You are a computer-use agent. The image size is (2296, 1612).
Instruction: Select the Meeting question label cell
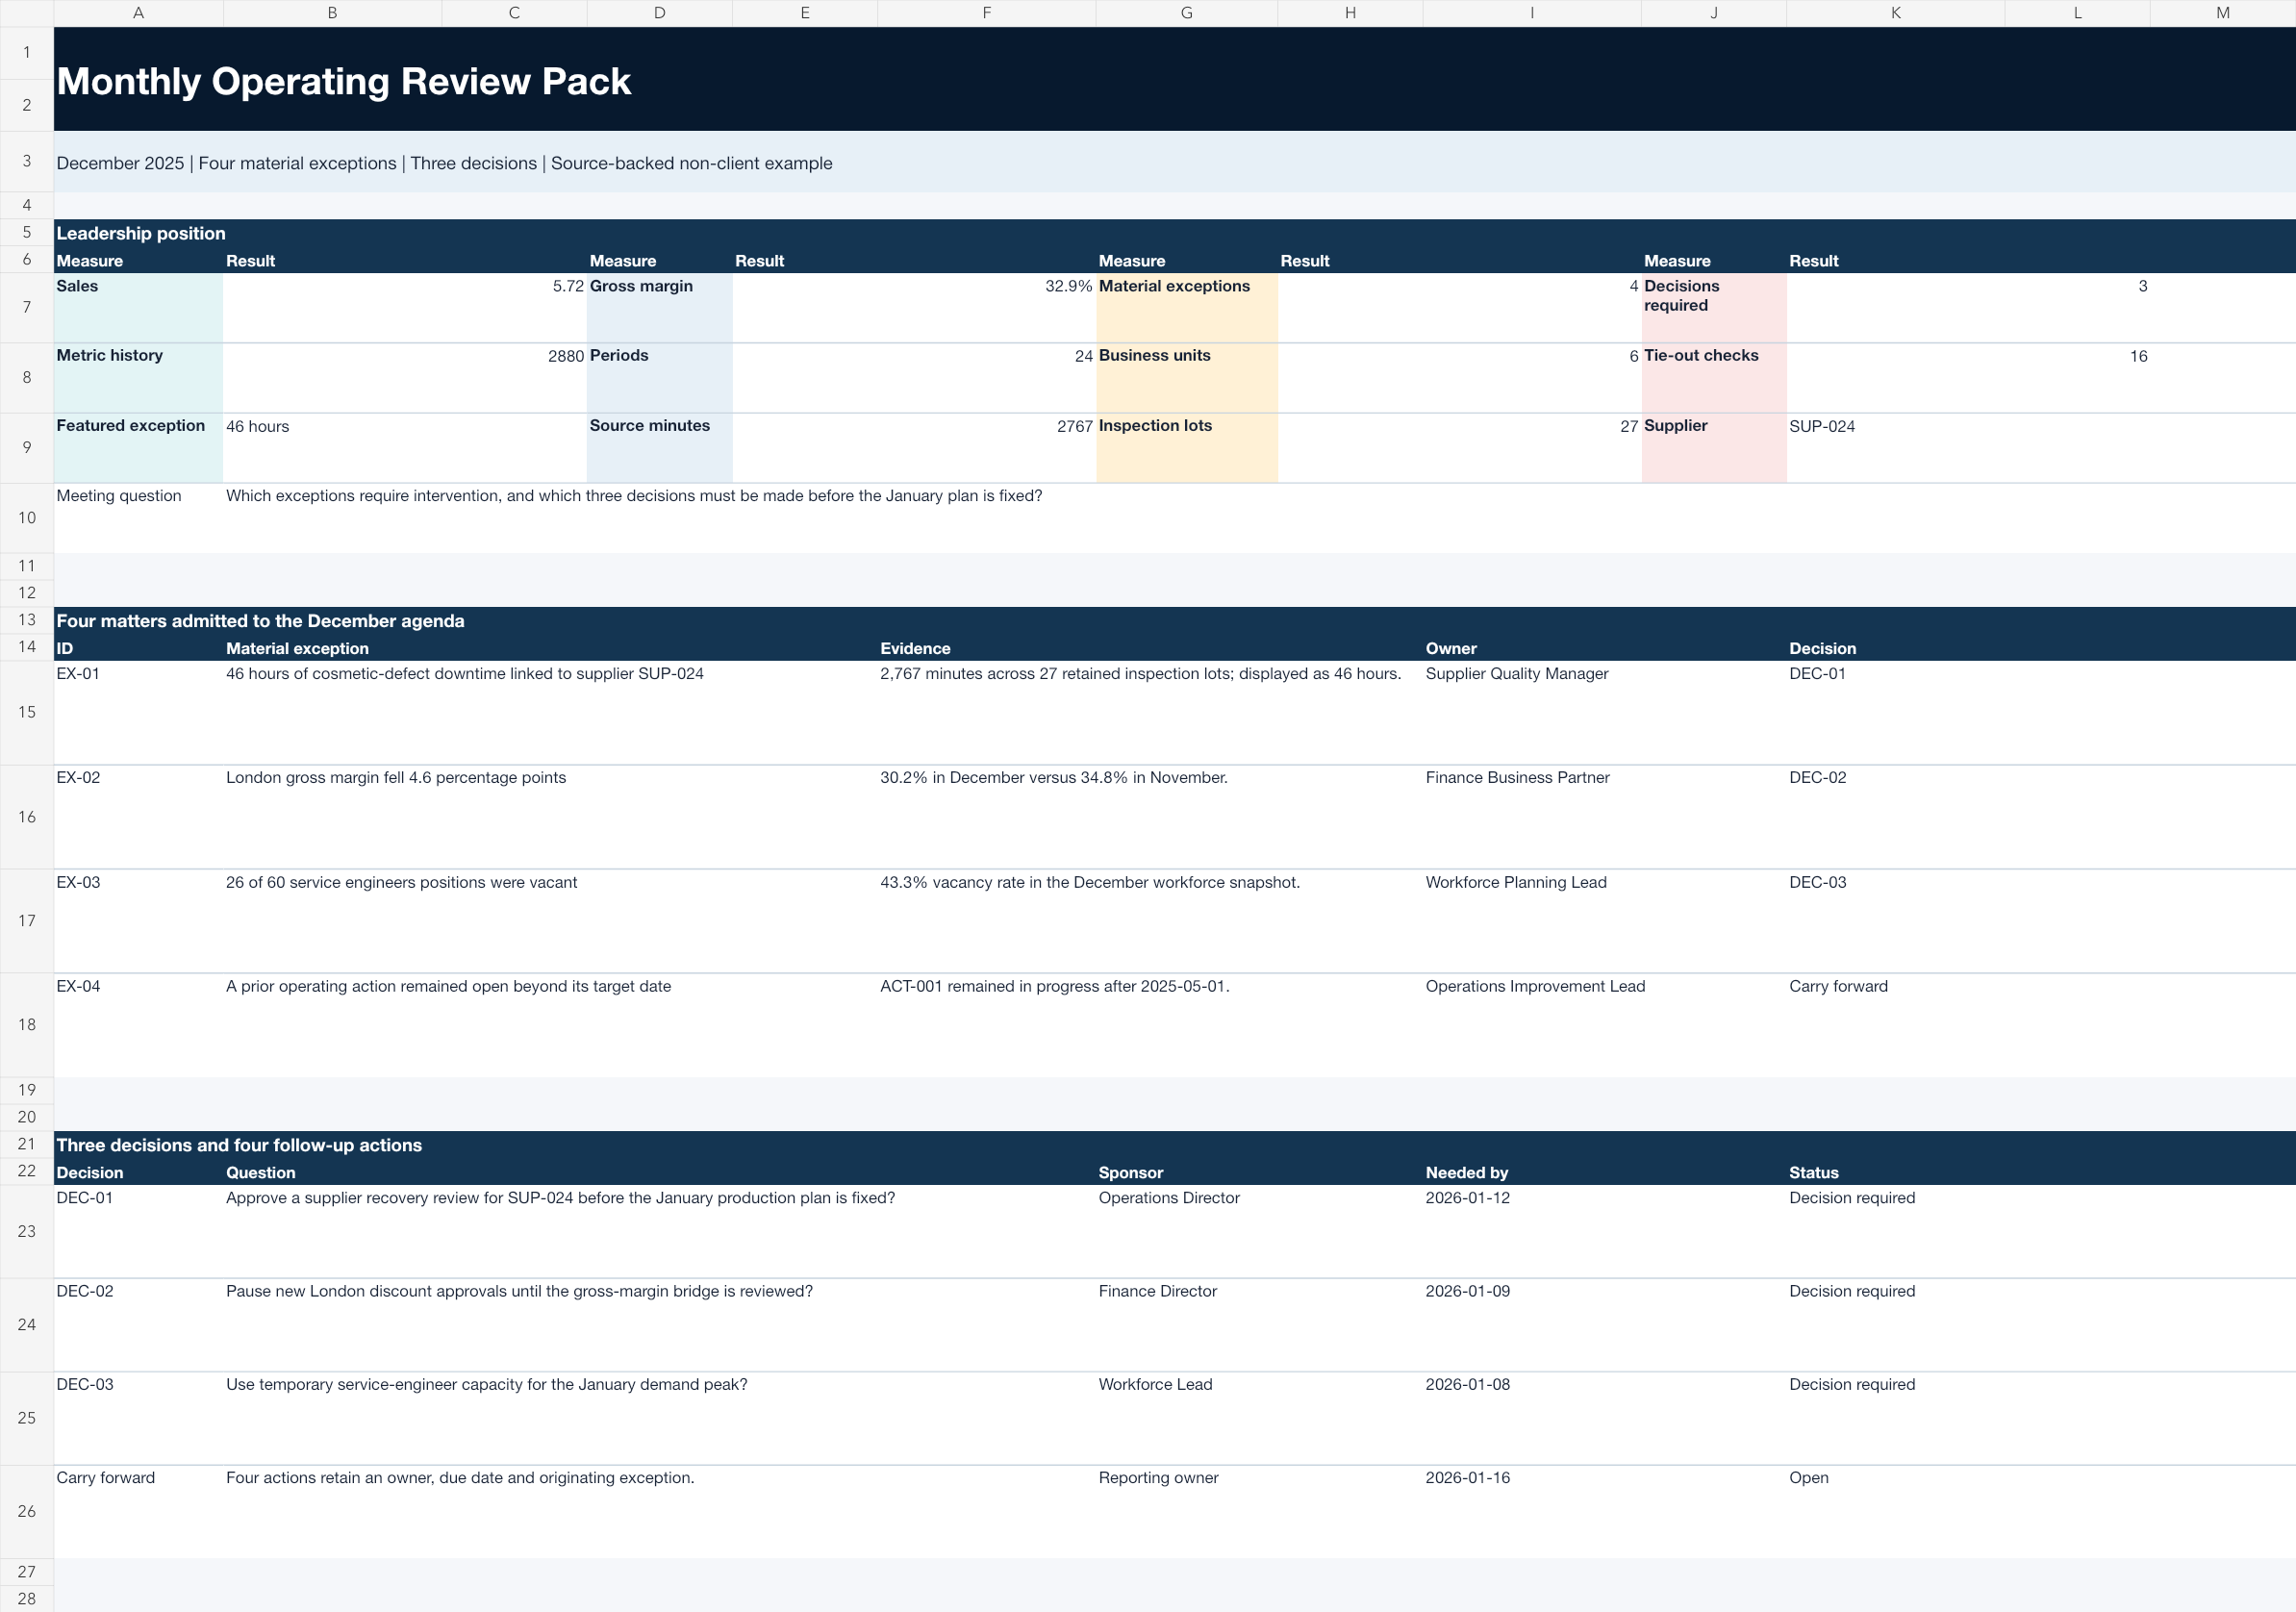pyautogui.click(x=138, y=518)
